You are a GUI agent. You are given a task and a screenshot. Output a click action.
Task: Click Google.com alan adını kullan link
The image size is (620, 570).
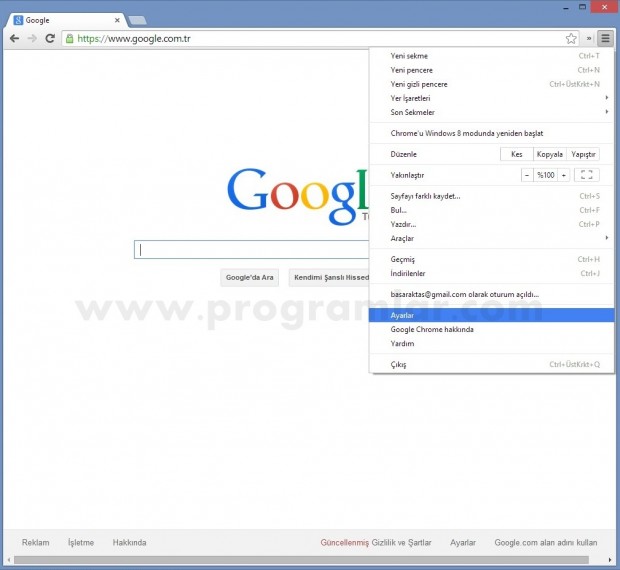point(546,542)
